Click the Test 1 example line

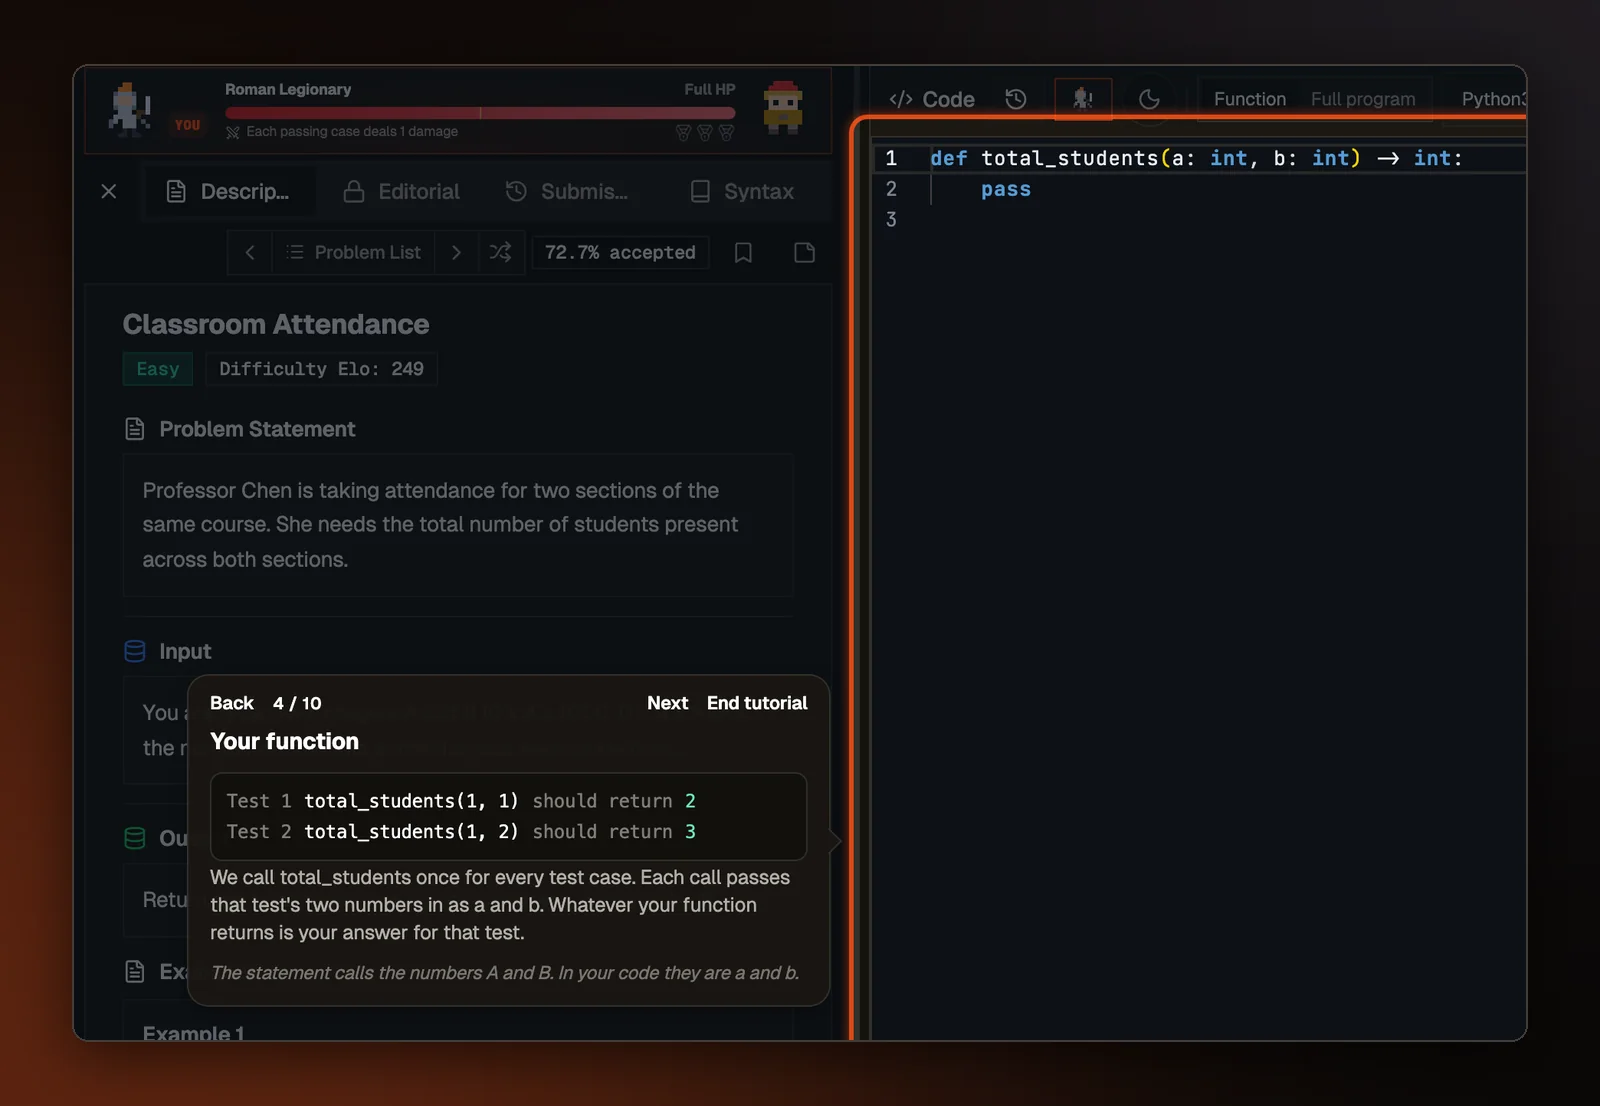461,801
